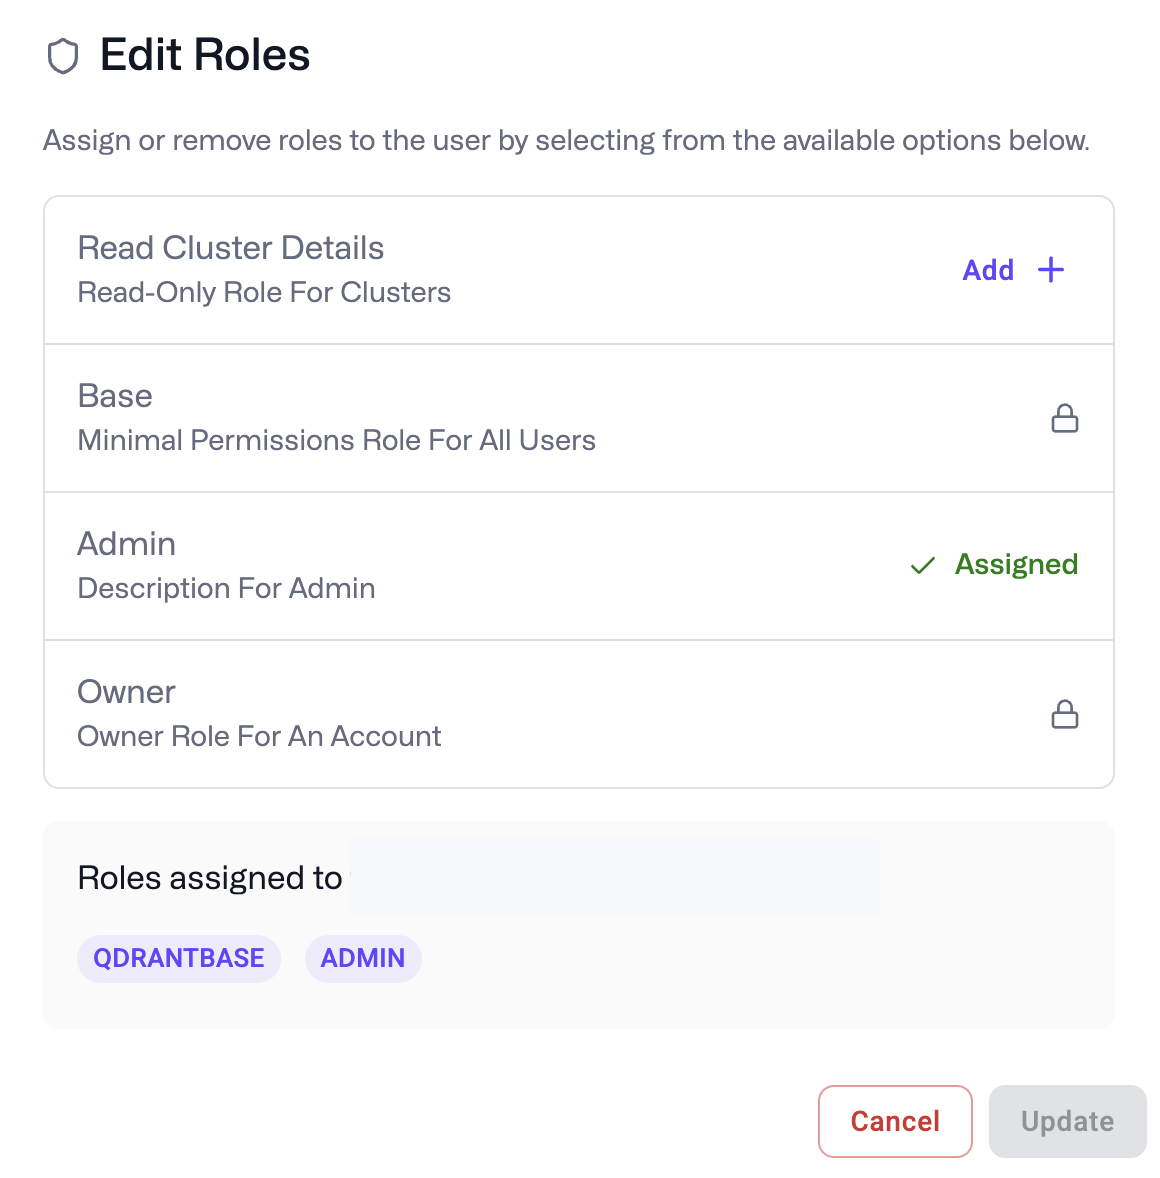Click the 'Read-Only Role For Clusters' description

(x=264, y=292)
